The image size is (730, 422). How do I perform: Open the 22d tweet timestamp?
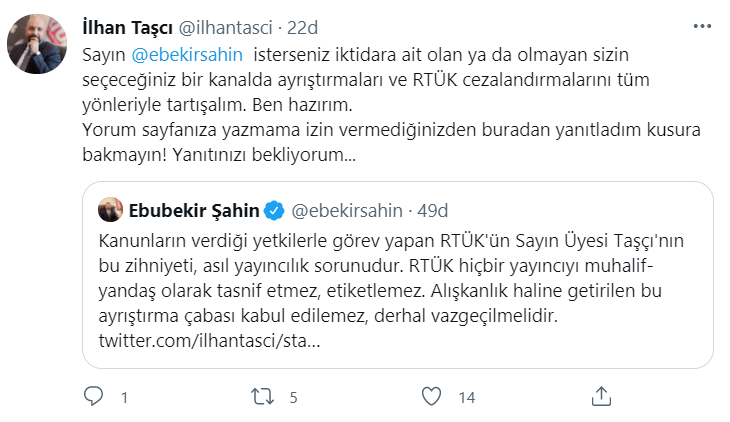point(302,28)
